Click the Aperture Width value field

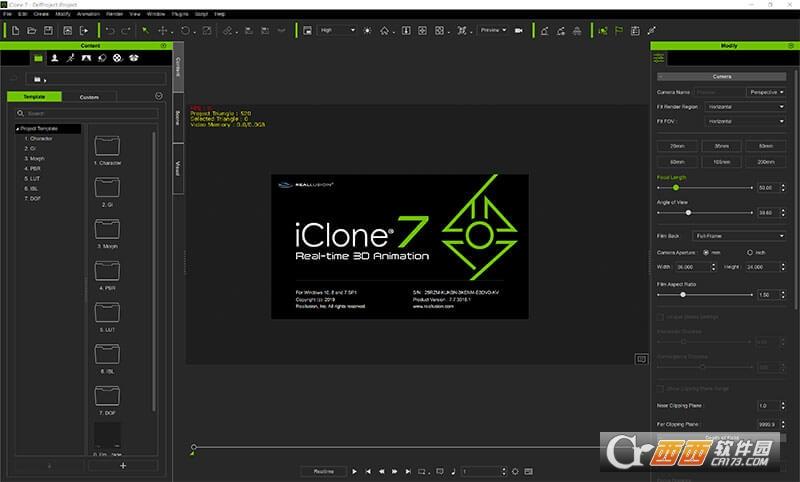(692, 267)
